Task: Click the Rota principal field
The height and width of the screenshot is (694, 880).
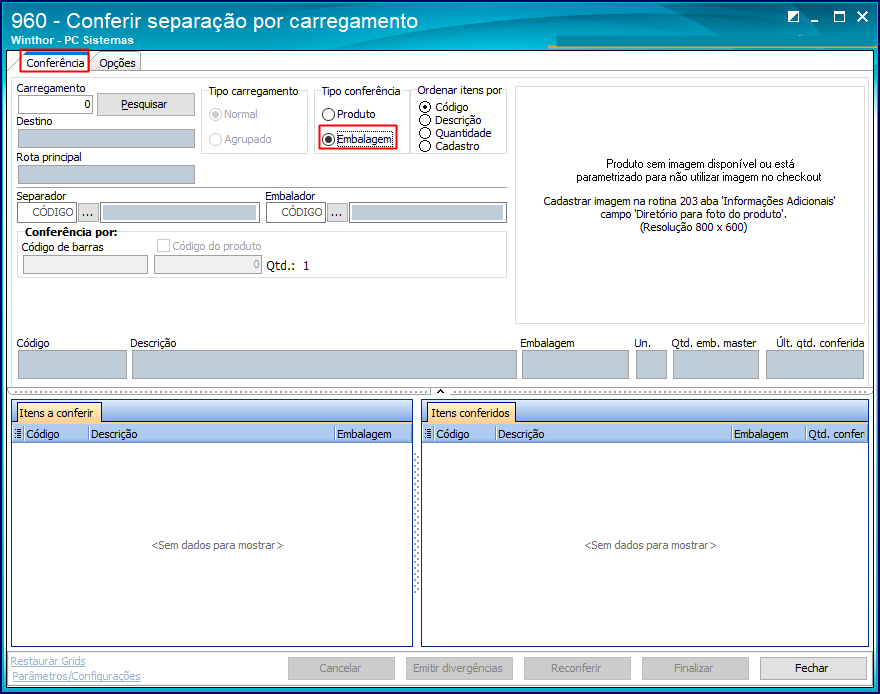Action: coord(107,174)
